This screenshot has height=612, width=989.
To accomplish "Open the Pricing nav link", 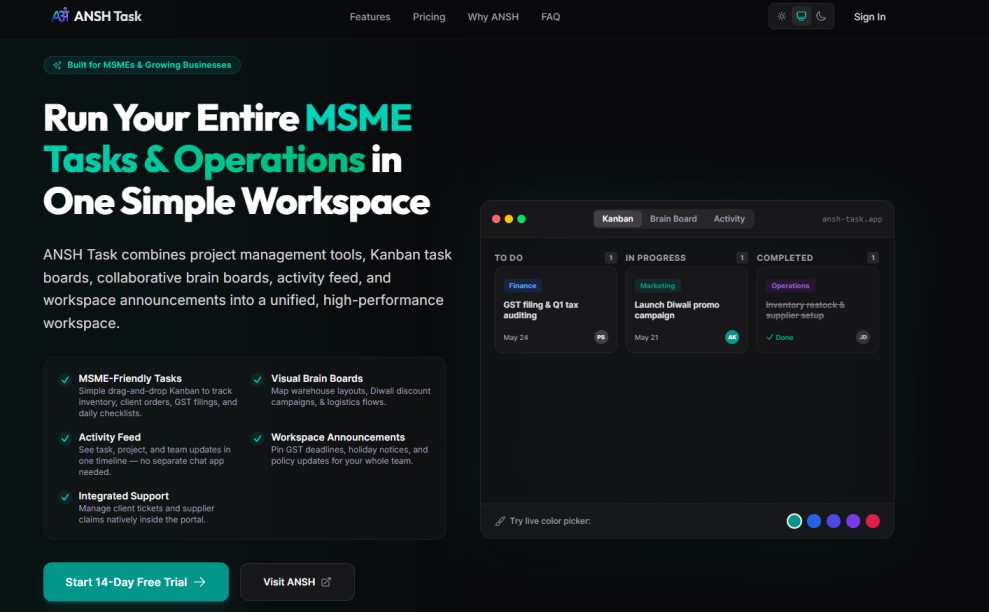I will pos(429,17).
